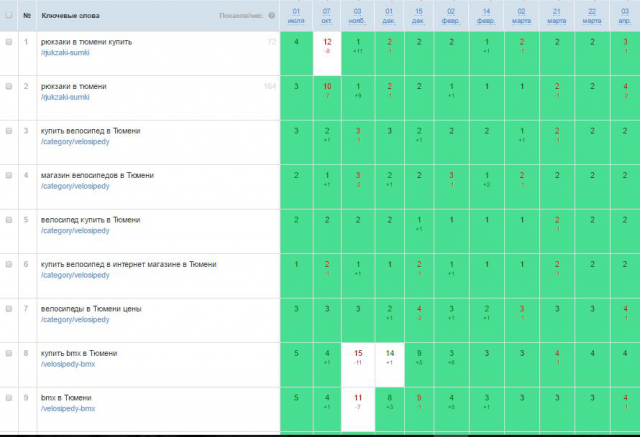Image resolution: width=640 pixels, height=437 pixels.
Task: Select keyword рюкзаки в тюмени купить
Action: click(86, 42)
